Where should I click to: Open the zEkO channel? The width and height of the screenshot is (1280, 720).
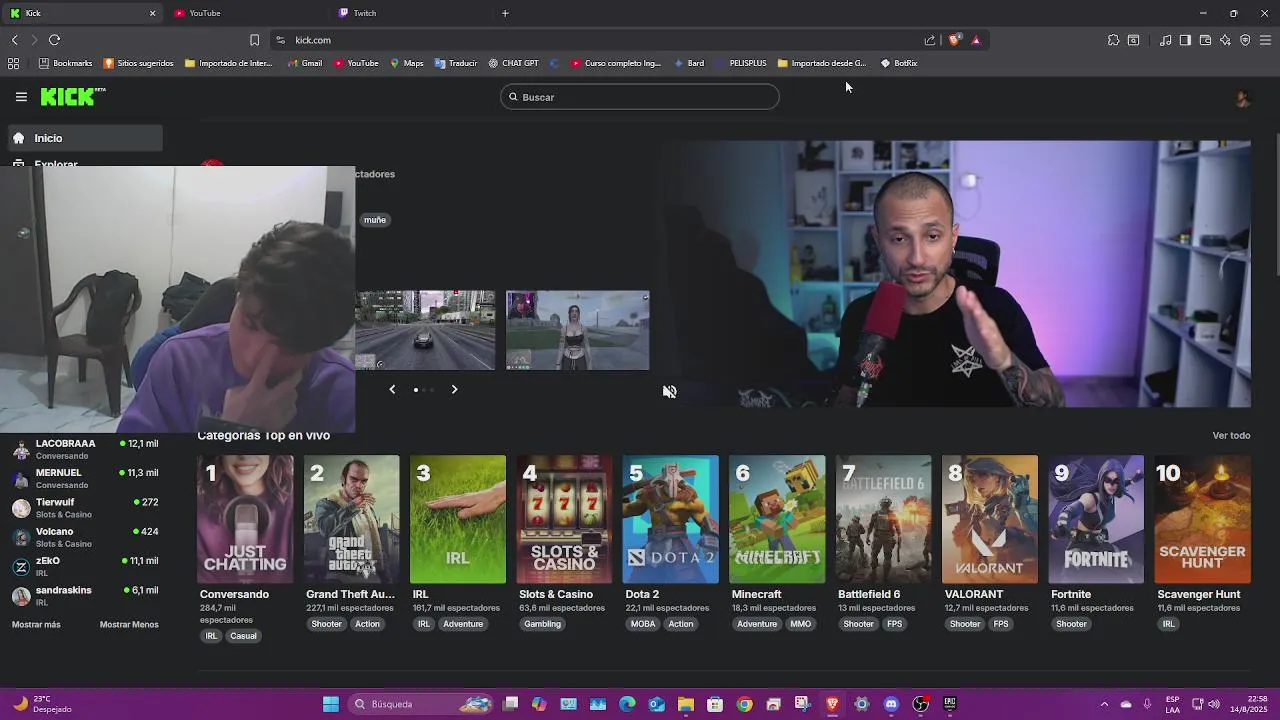point(85,567)
